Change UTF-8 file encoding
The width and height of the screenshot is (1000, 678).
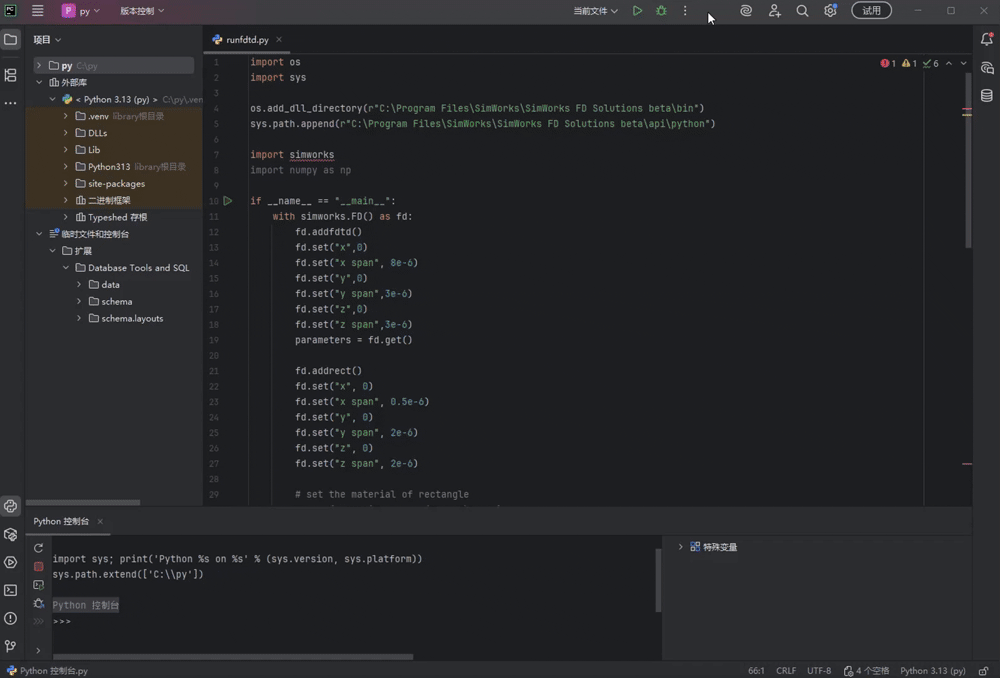819,671
